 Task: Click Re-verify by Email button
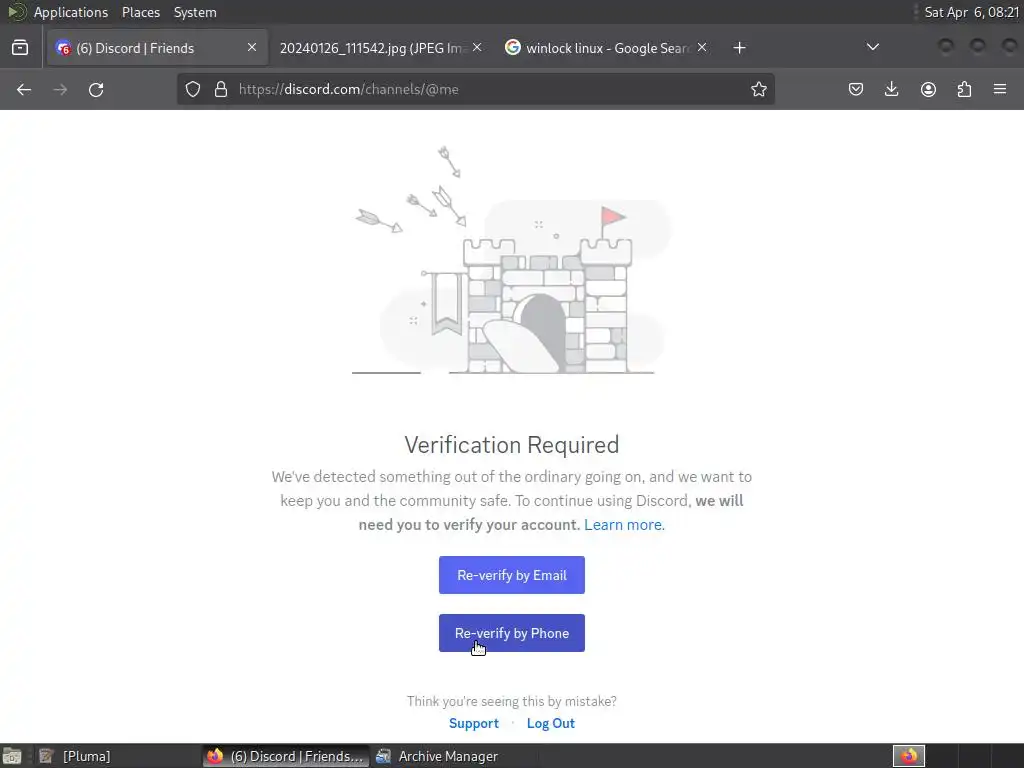pyautogui.click(x=511, y=575)
